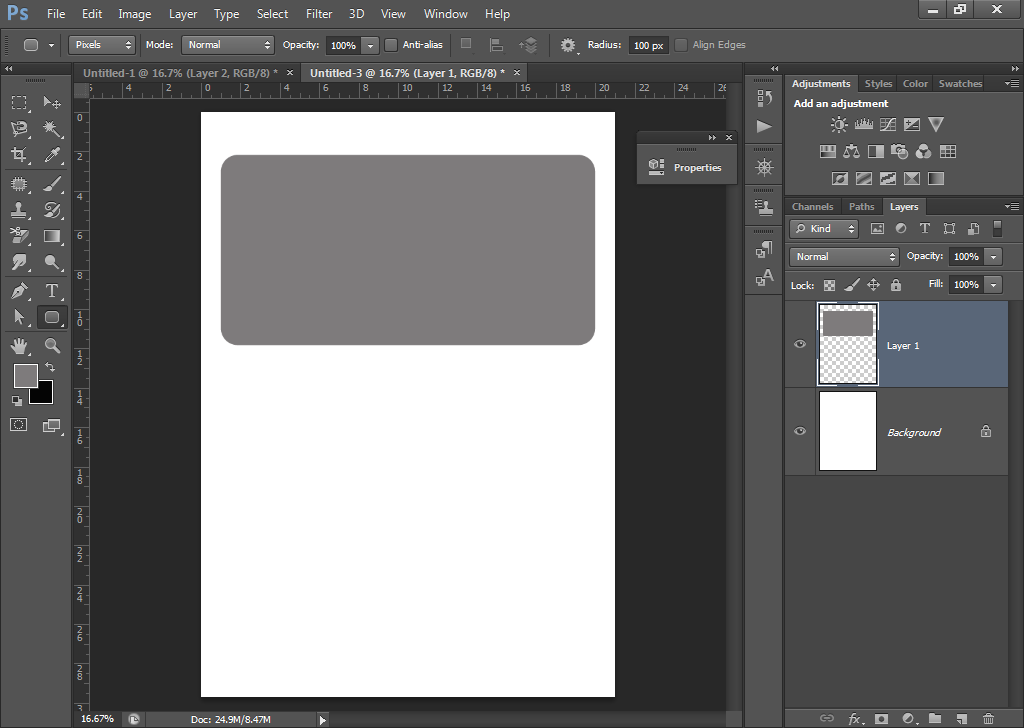This screenshot has width=1024, height=728.
Task: Select the Eyedropper tool
Action: click(x=52, y=155)
